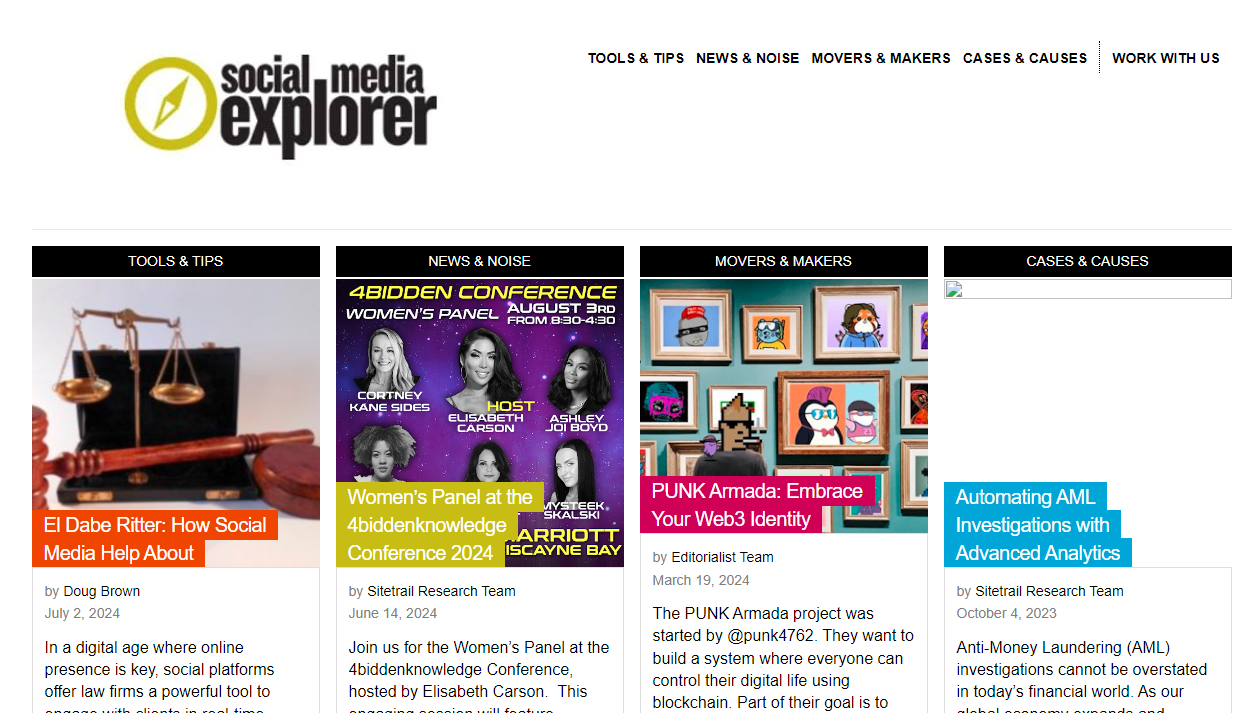Open the Work With Us menu item
This screenshot has width=1243, height=713.
(1166, 58)
